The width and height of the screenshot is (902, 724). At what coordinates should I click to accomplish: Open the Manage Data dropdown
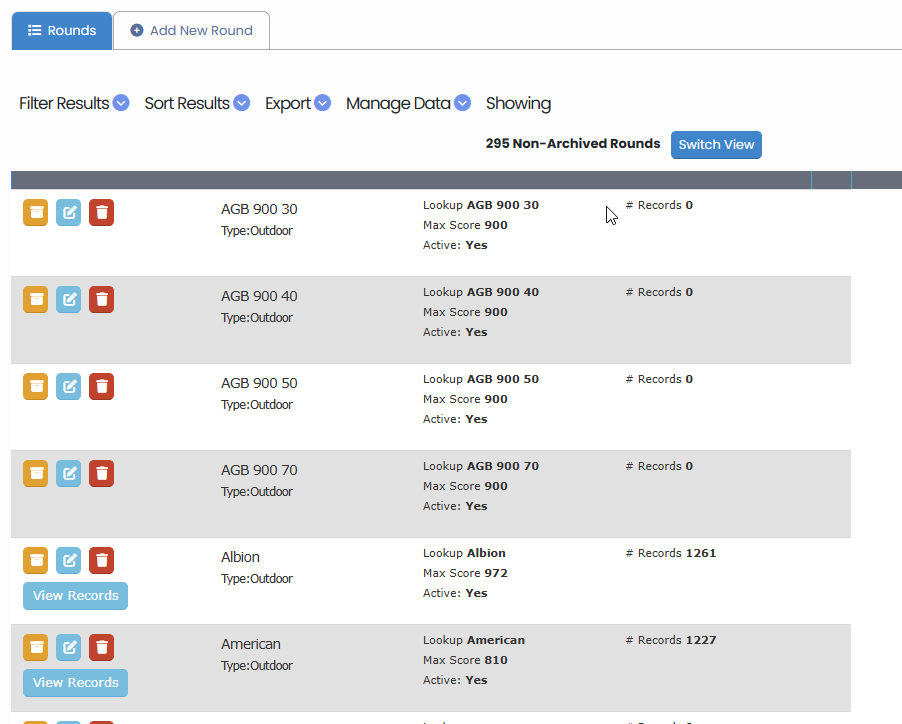[408, 104]
